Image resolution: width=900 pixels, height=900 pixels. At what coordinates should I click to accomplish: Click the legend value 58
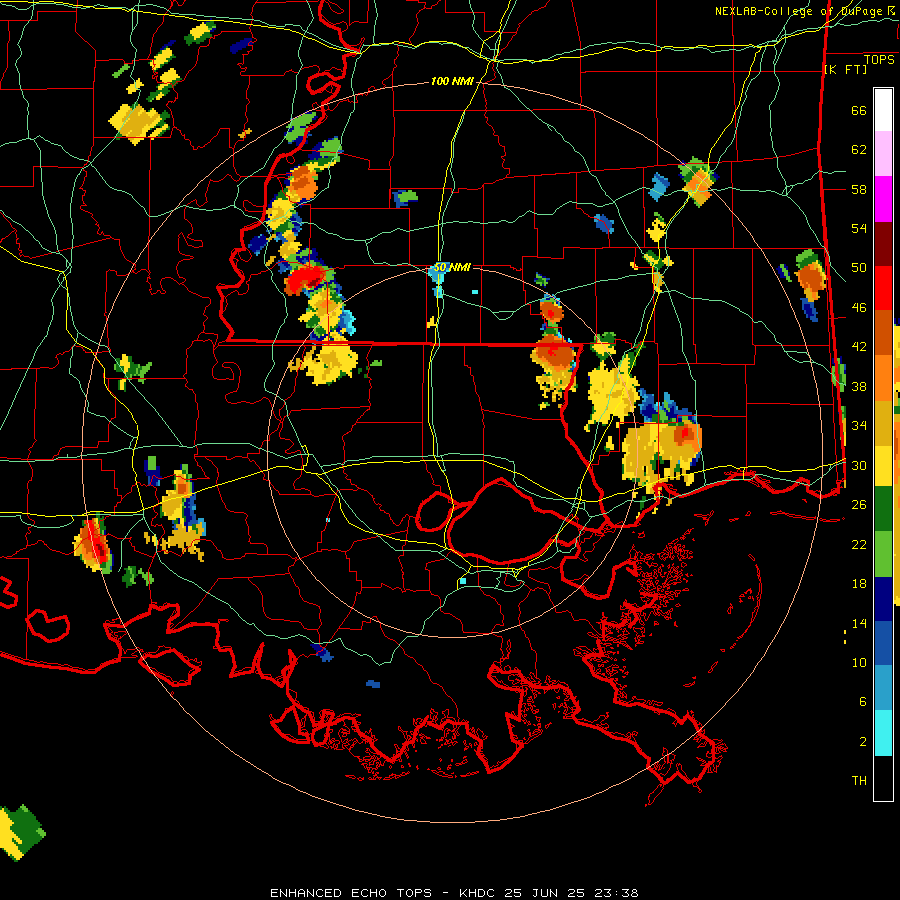coord(859,189)
